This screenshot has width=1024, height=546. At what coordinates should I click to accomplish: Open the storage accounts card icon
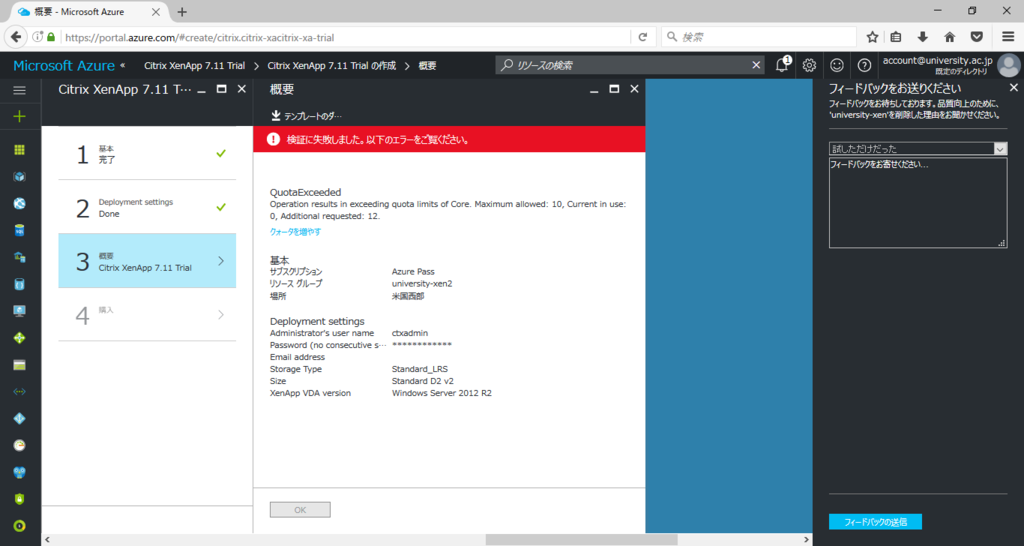(x=20, y=365)
